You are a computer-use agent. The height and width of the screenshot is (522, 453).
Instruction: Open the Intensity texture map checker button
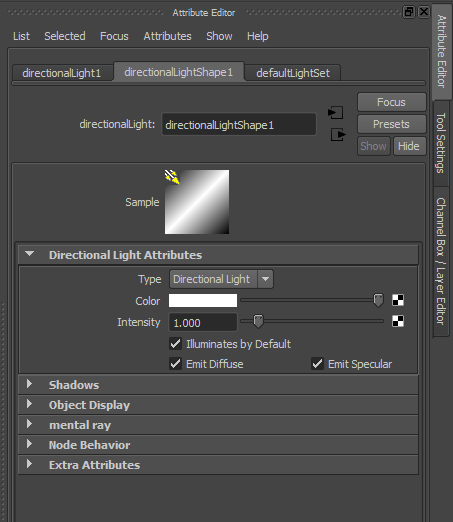[x=398, y=321]
